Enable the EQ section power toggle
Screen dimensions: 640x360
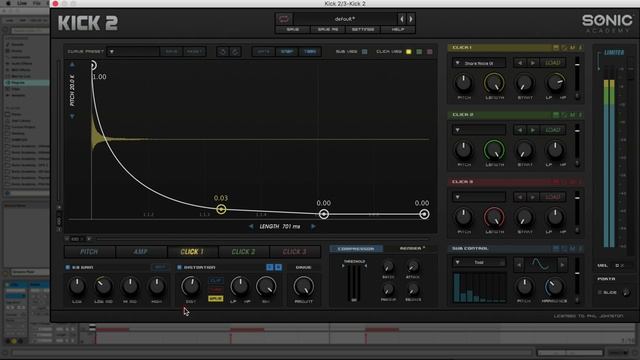(x=67, y=267)
